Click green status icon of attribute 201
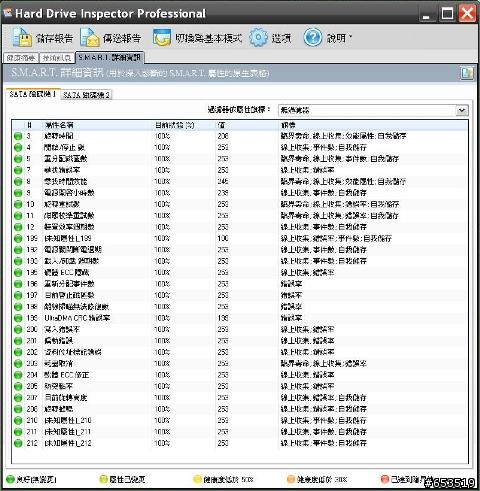480x491 pixels. (x=18, y=341)
